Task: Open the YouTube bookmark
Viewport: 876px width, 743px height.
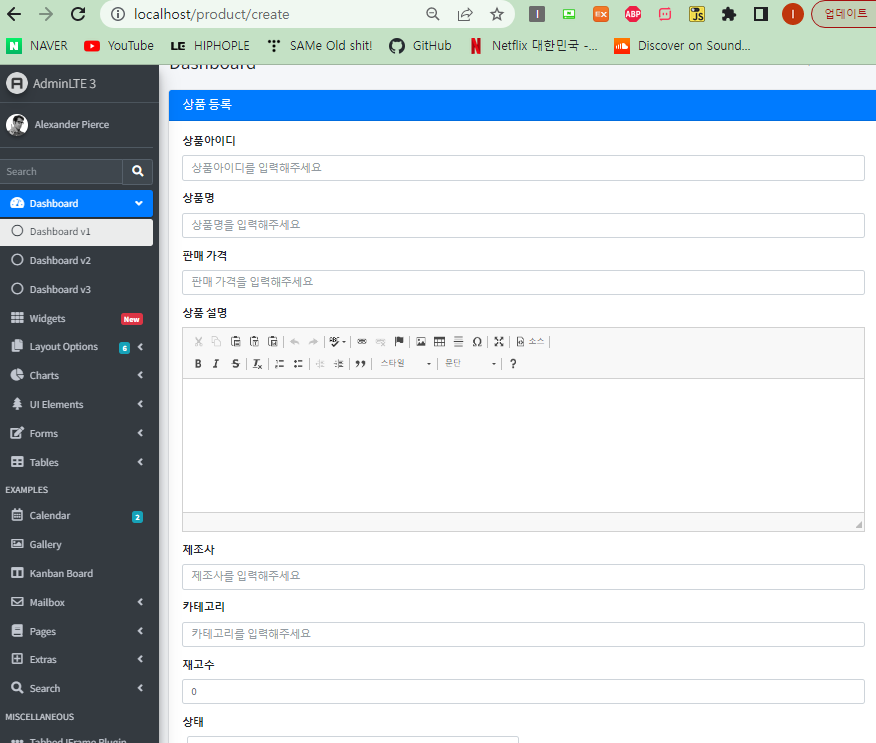Action: [x=118, y=46]
